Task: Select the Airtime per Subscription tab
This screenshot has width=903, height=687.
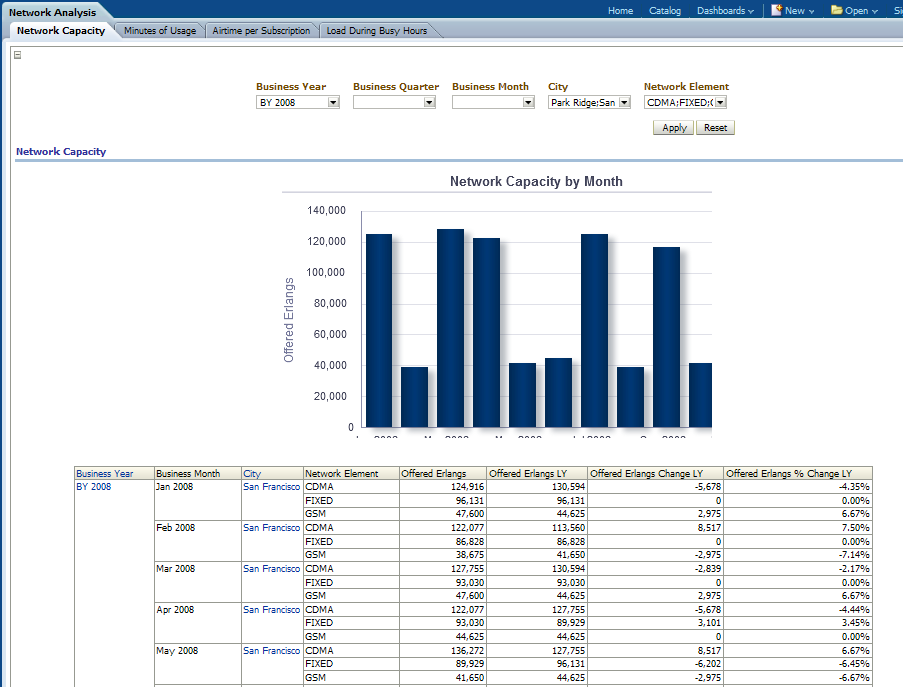Action: pos(262,31)
